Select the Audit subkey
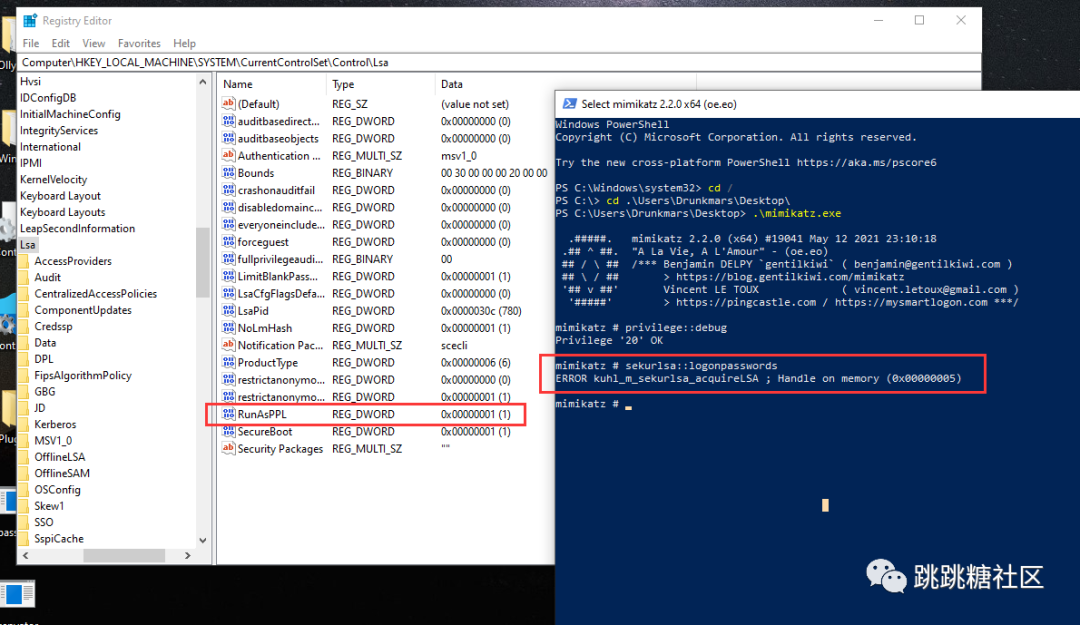The width and height of the screenshot is (1080, 625). (48, 277)
